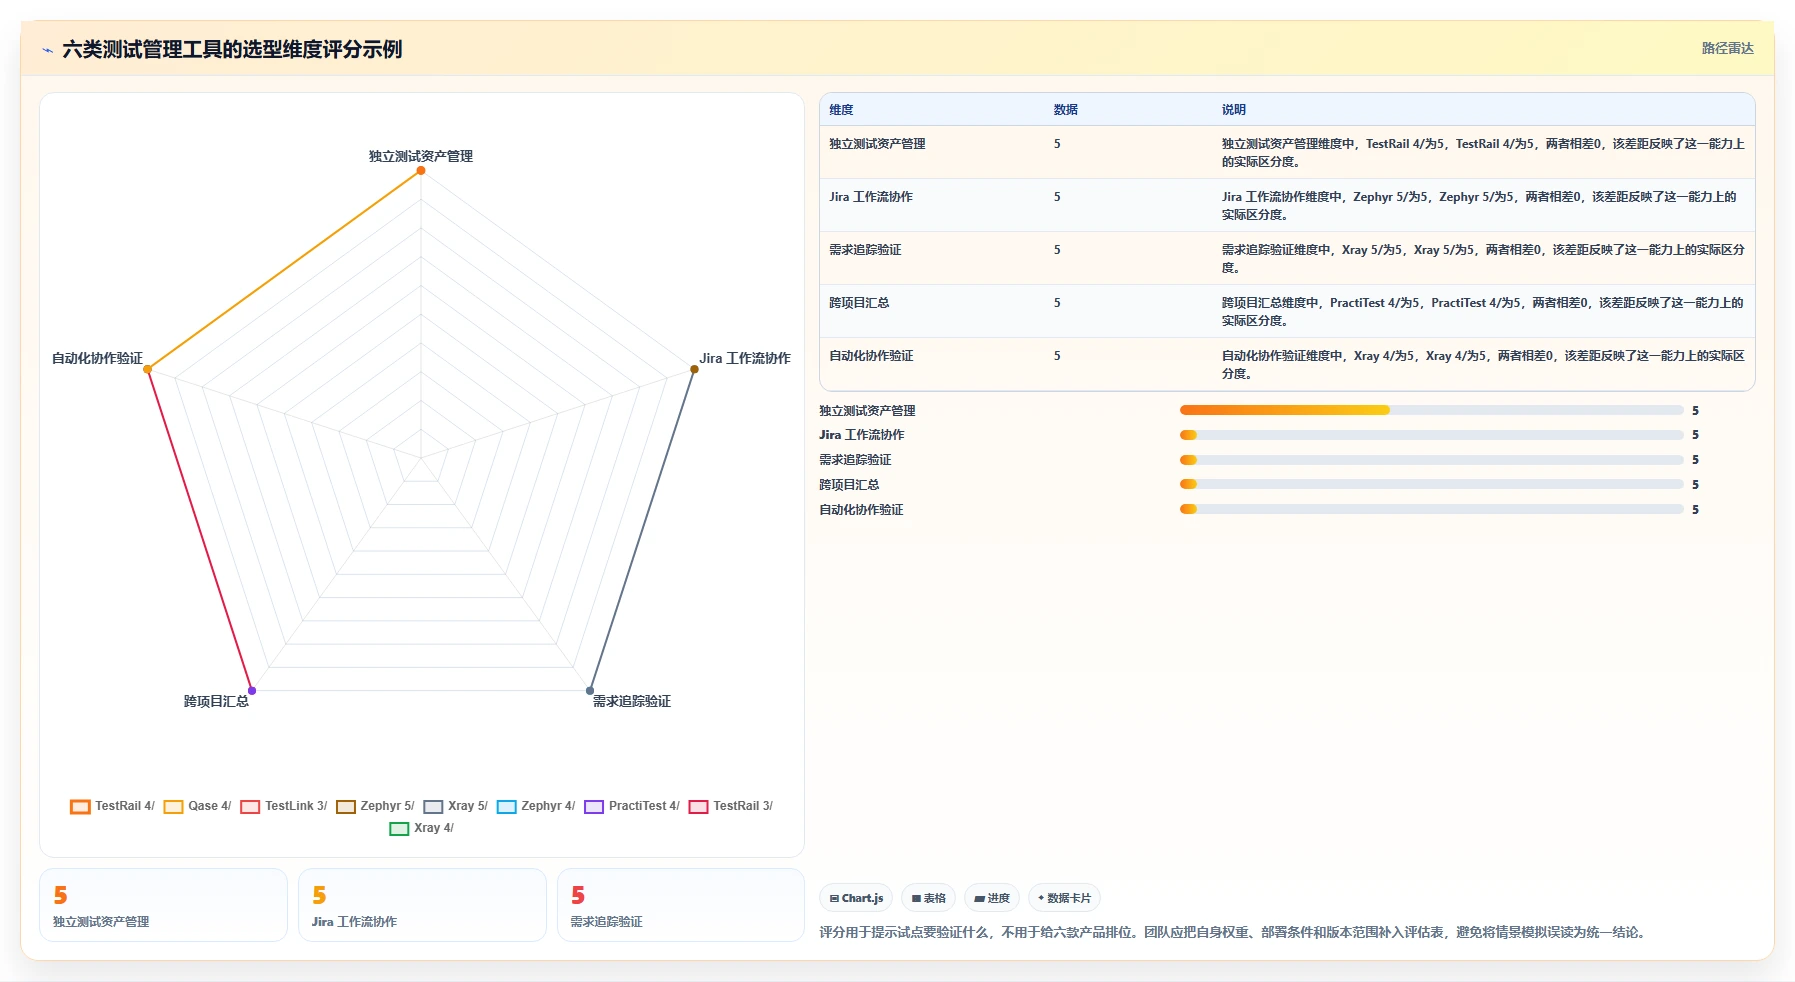Screen dimensions: 1795x982
Task: Click the 说明 column header
Action: coord(1234,110)
